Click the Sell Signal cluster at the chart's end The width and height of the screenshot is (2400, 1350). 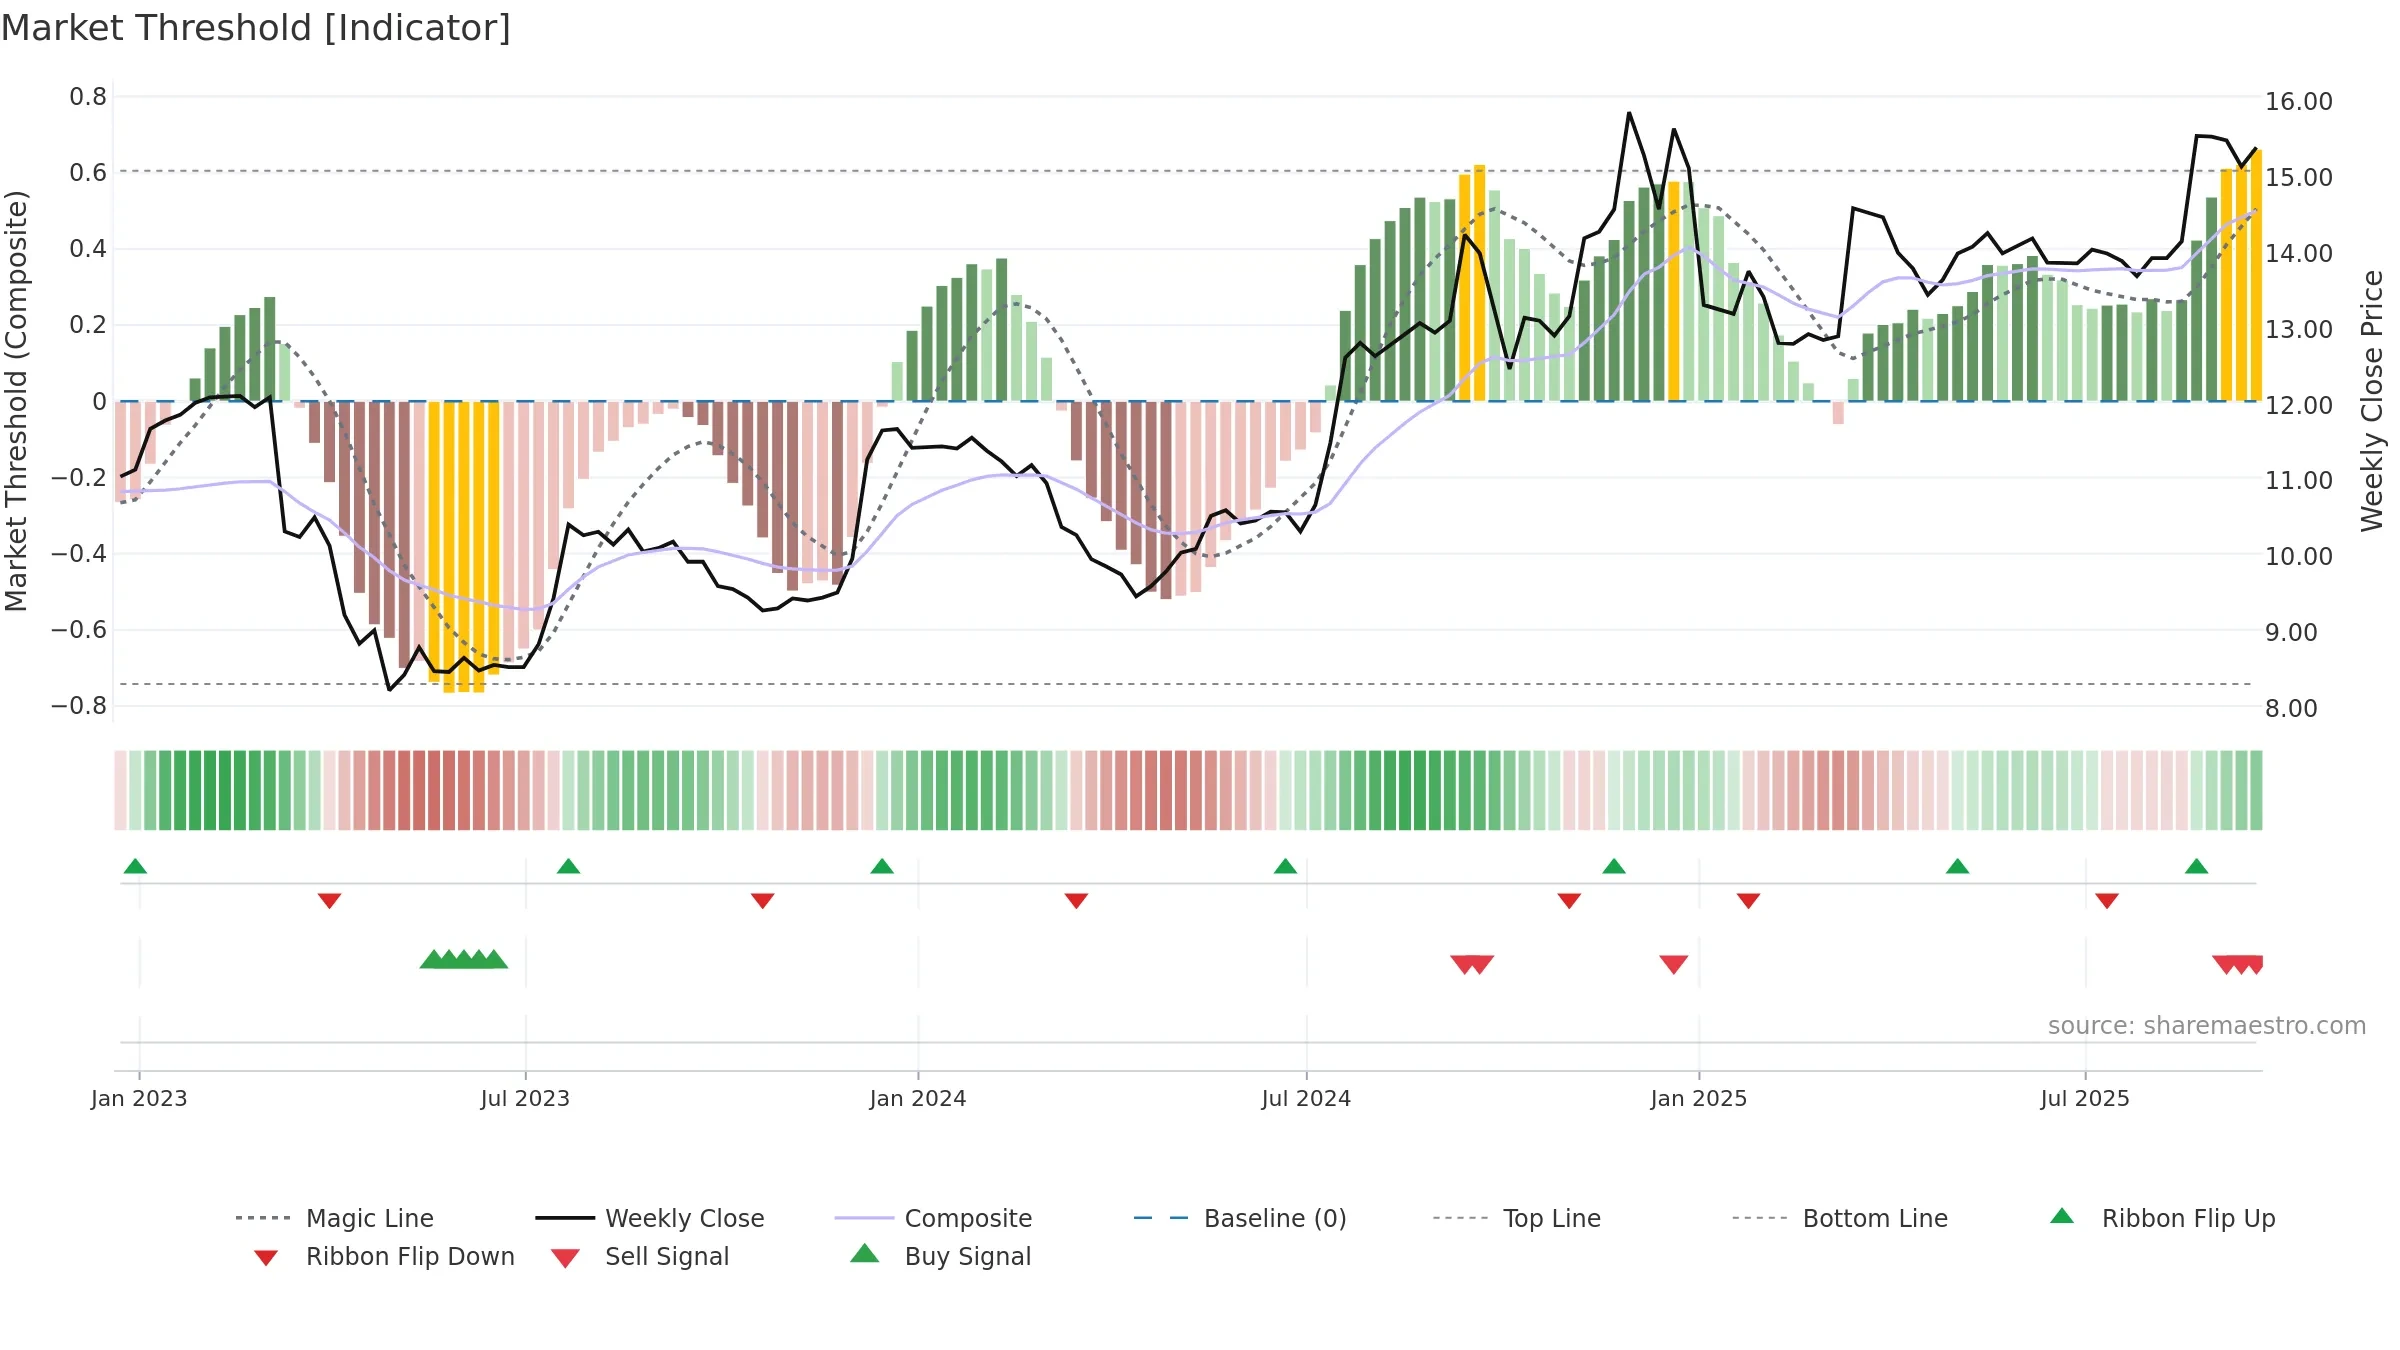coord(2238,964)
